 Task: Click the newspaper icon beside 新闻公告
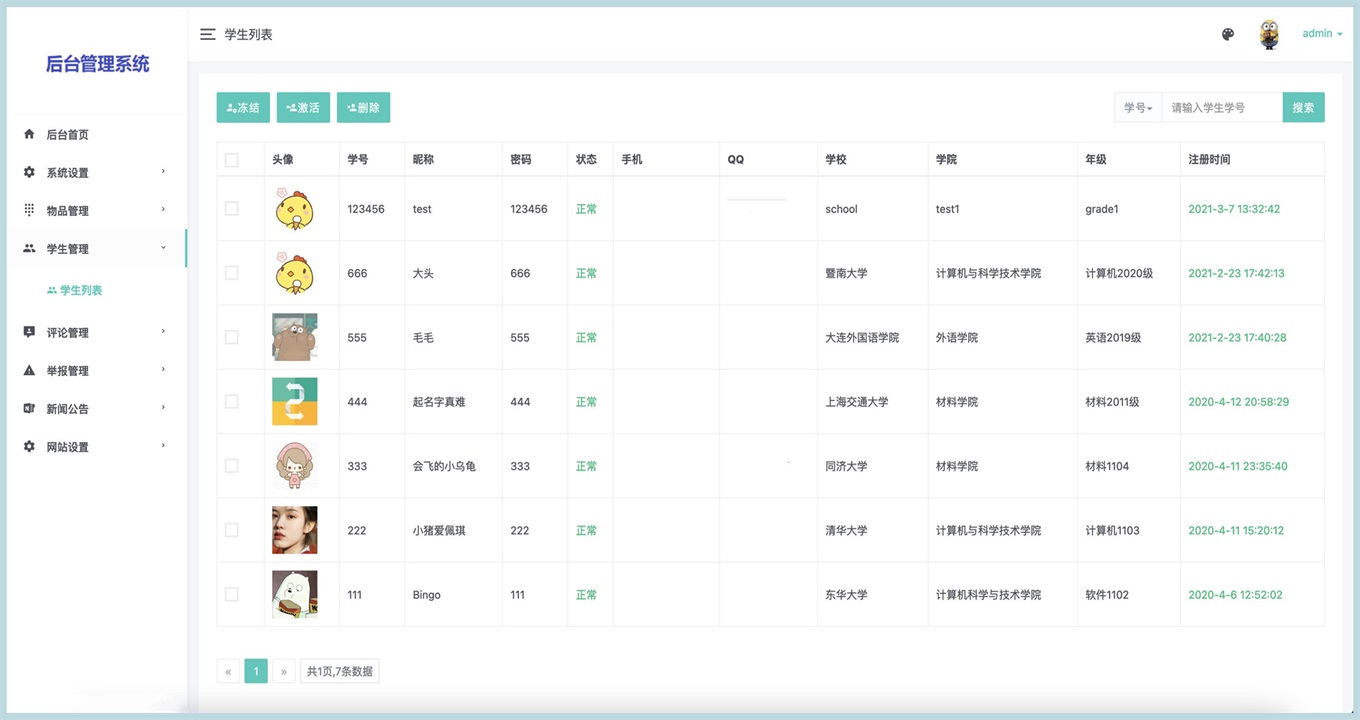(x=29, y=408)
